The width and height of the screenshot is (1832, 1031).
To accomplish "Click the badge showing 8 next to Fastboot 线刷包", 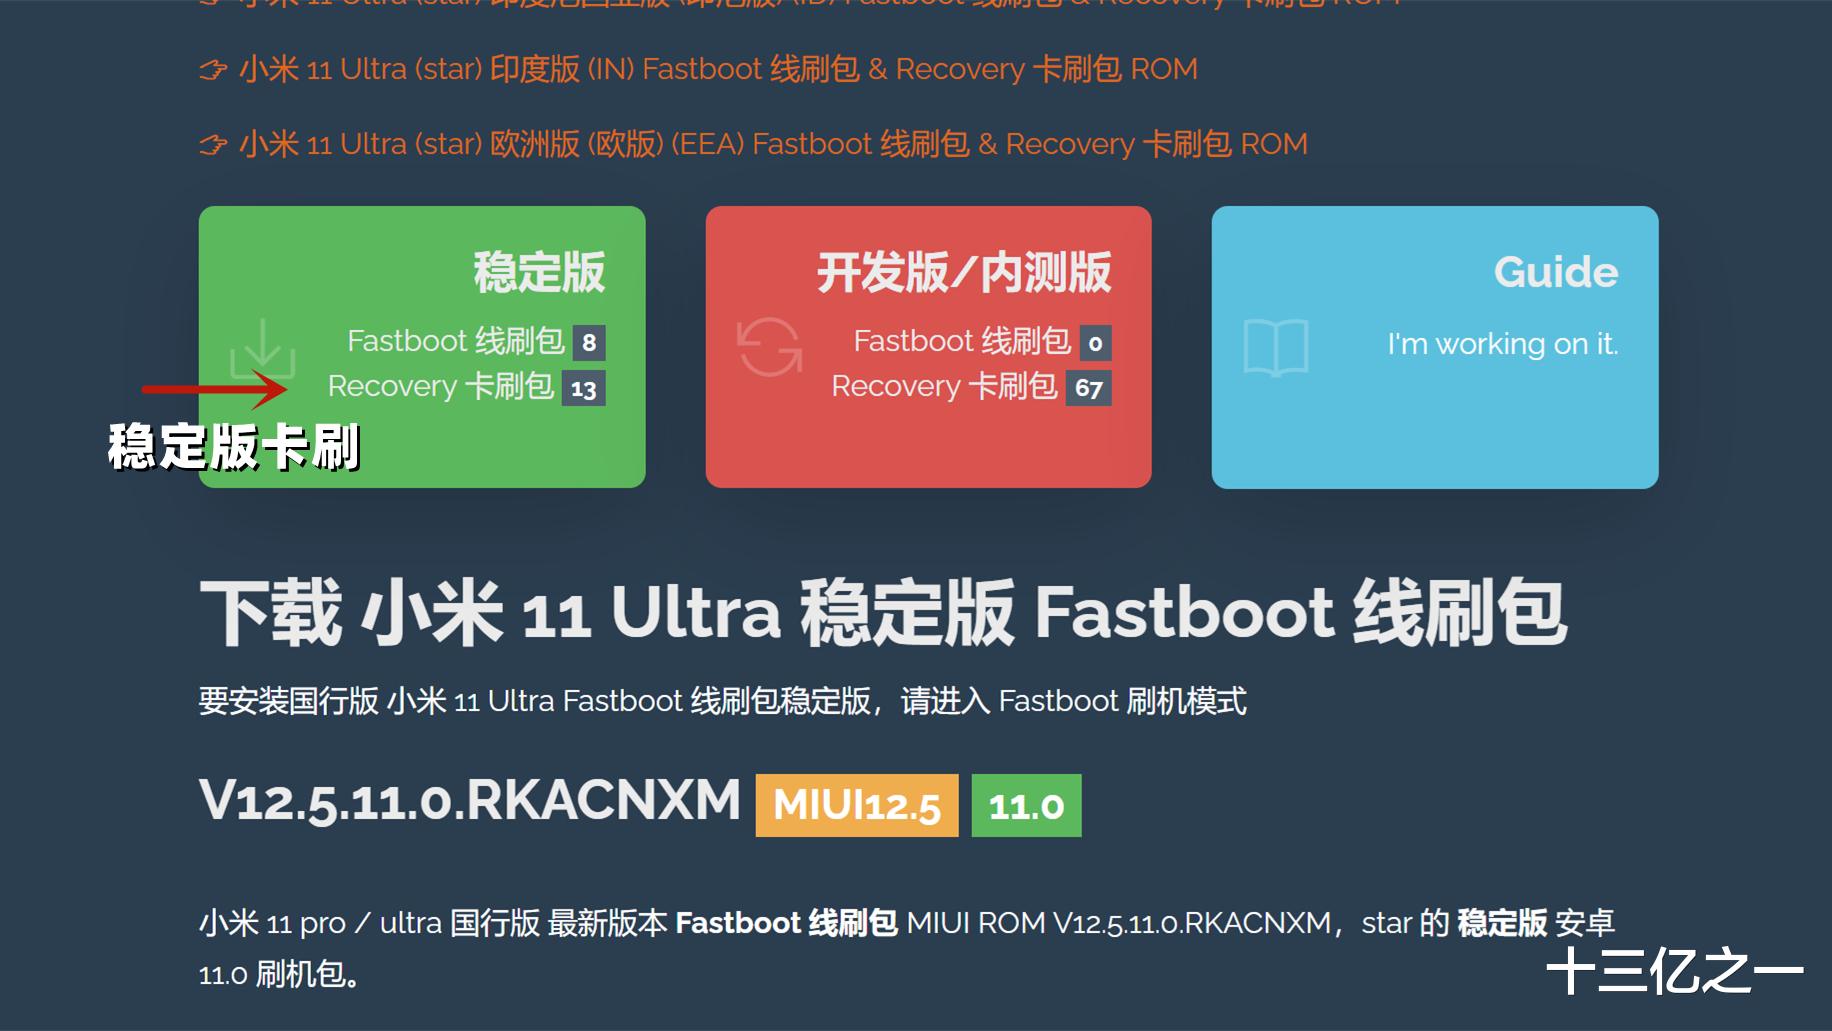I will [590, 342].
